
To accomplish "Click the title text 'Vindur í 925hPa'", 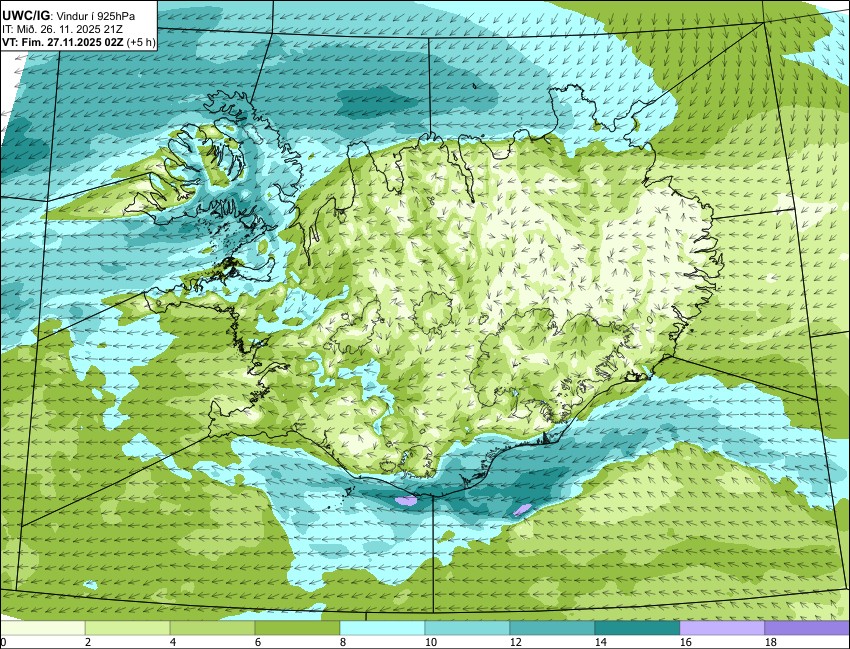I will [x=96, y=16].
